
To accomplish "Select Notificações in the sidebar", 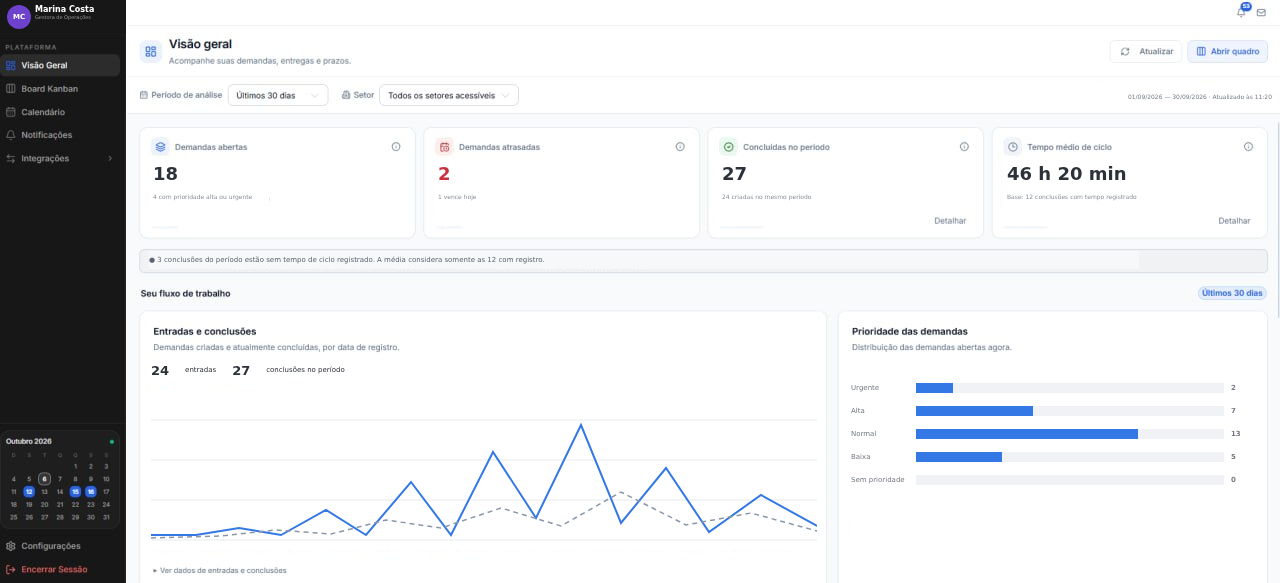I will (x=60, y=135).
